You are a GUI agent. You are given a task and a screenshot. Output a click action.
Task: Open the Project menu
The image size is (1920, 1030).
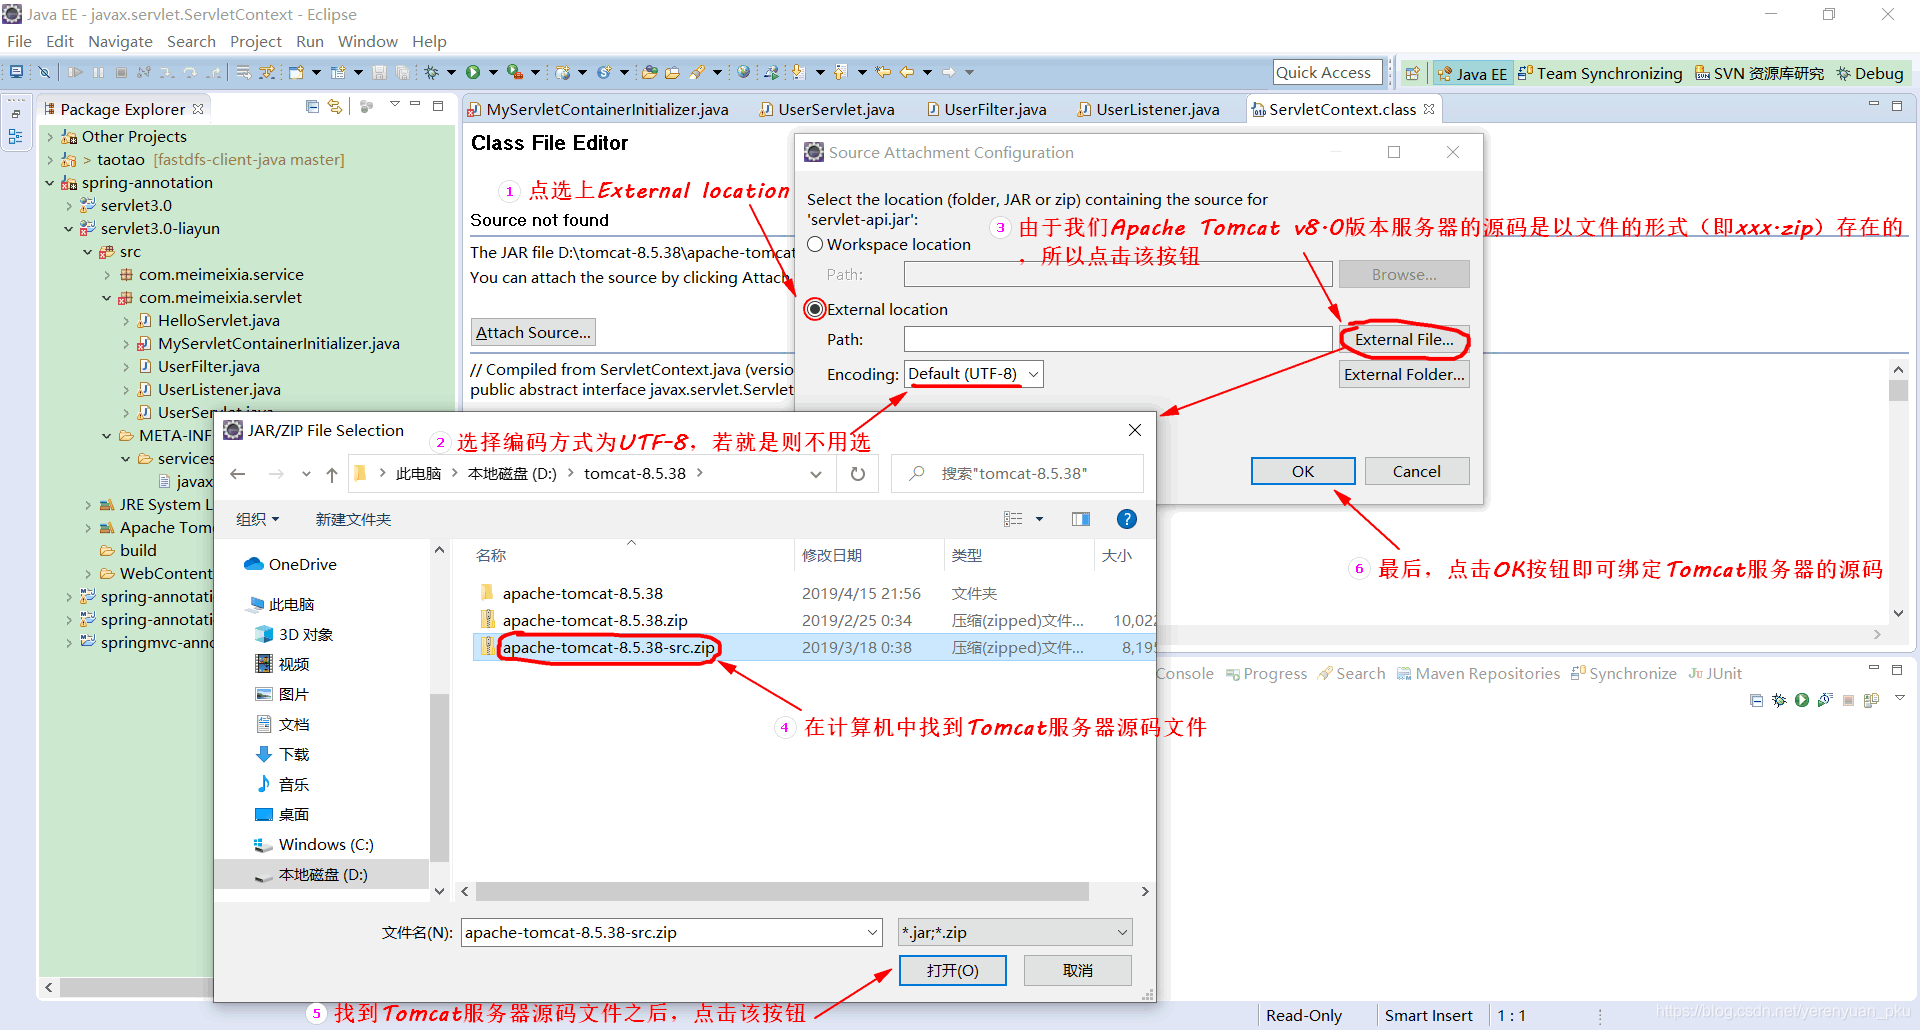[255, 41]
